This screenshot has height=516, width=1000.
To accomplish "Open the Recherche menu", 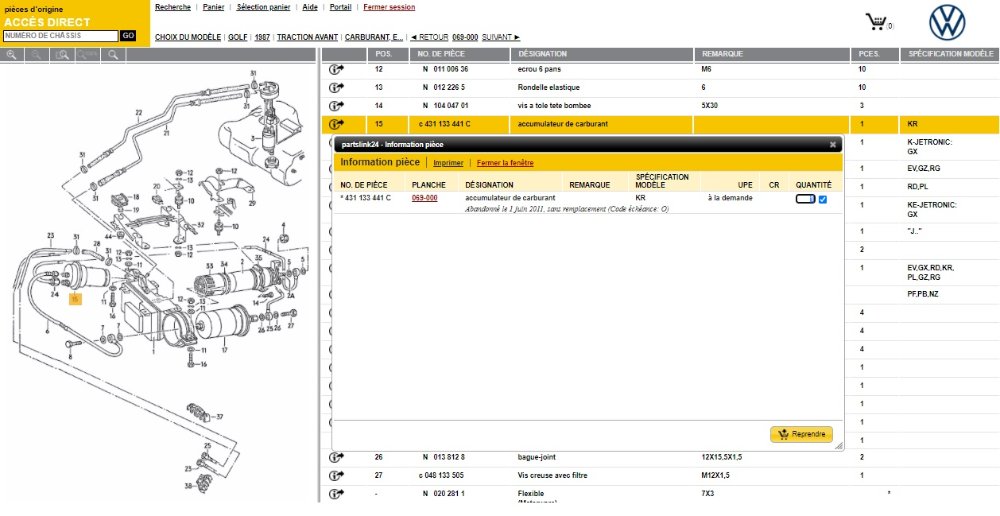I will (x=173, y=7).
